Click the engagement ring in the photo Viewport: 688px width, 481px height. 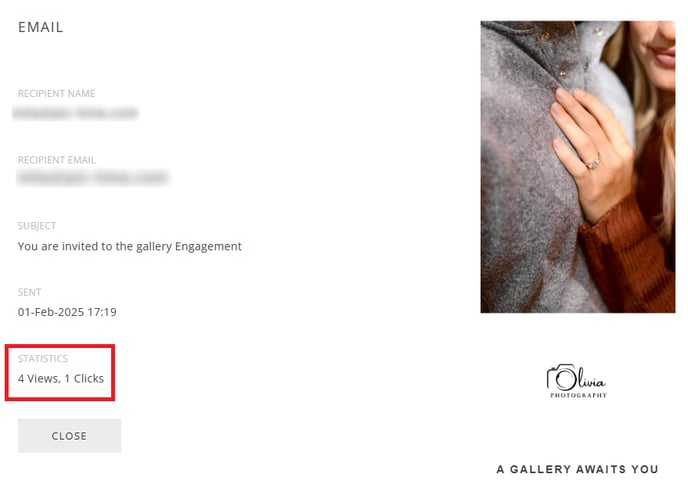593,163
